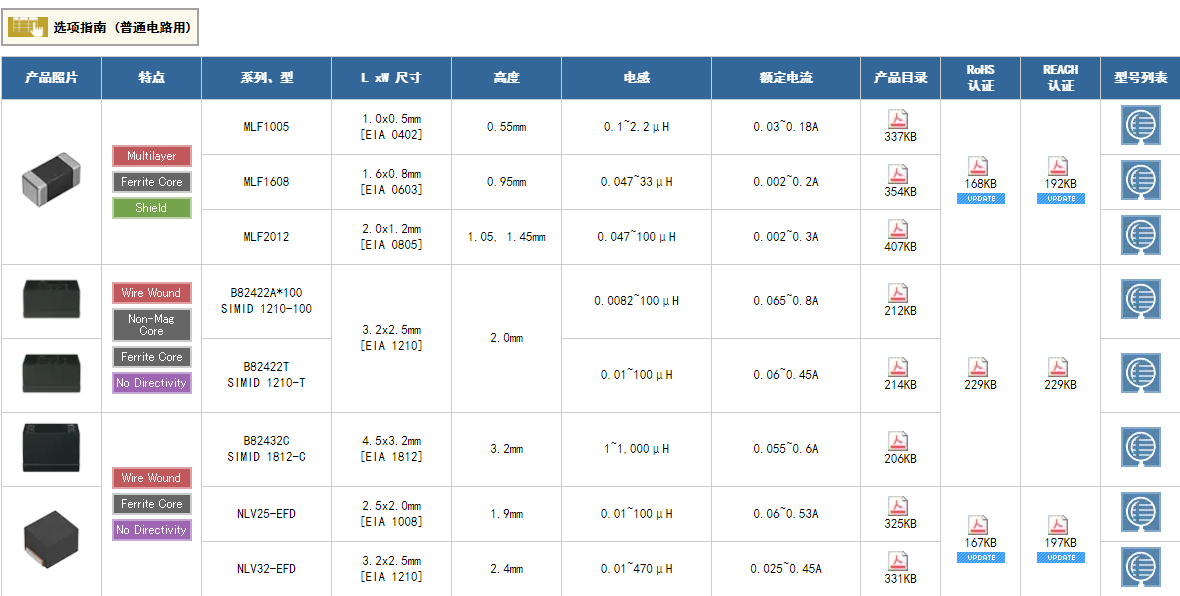Download the 192KB REACH certificate PDF
1180x596 pixels.
pyautogui.click(x=1060, y=167)
